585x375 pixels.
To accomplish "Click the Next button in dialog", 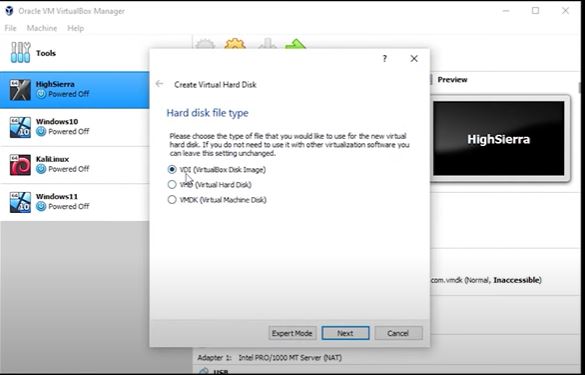I will tap(345, 333).
